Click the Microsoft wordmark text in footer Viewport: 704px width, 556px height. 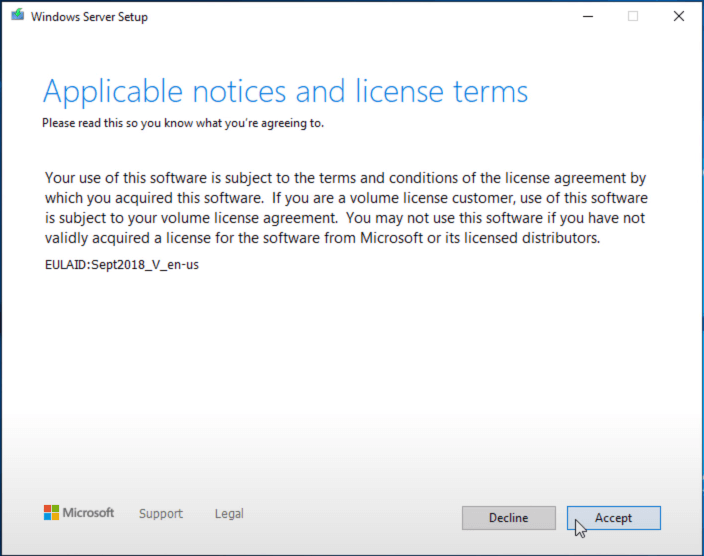pyautogui.click(x=89, y=513)
